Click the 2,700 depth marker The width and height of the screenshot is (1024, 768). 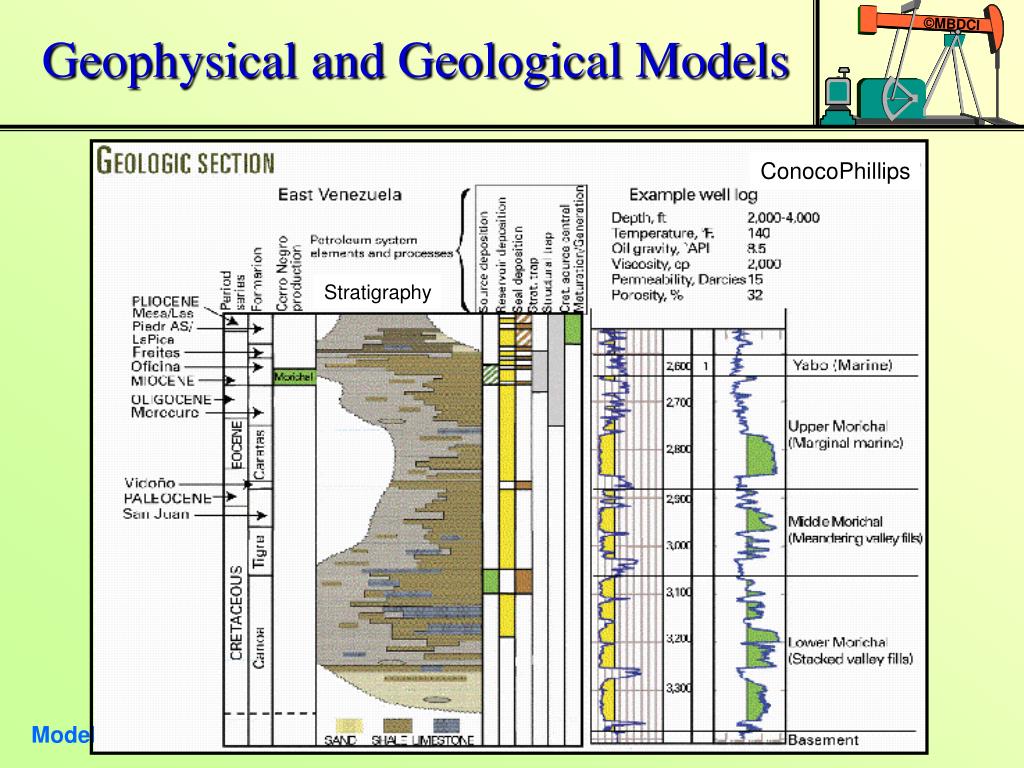pos(679,402)
